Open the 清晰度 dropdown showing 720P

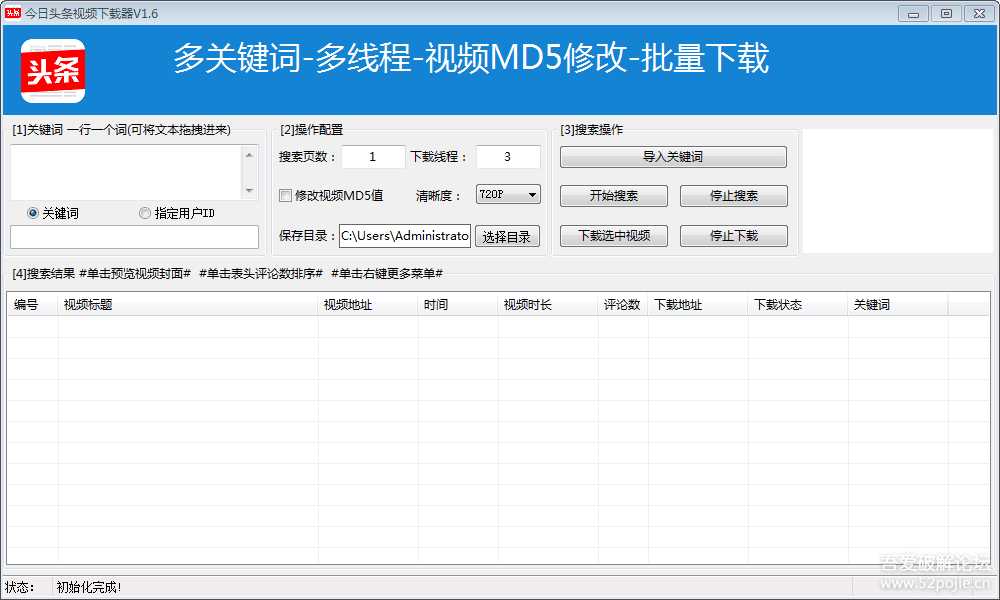coord(507,195)
